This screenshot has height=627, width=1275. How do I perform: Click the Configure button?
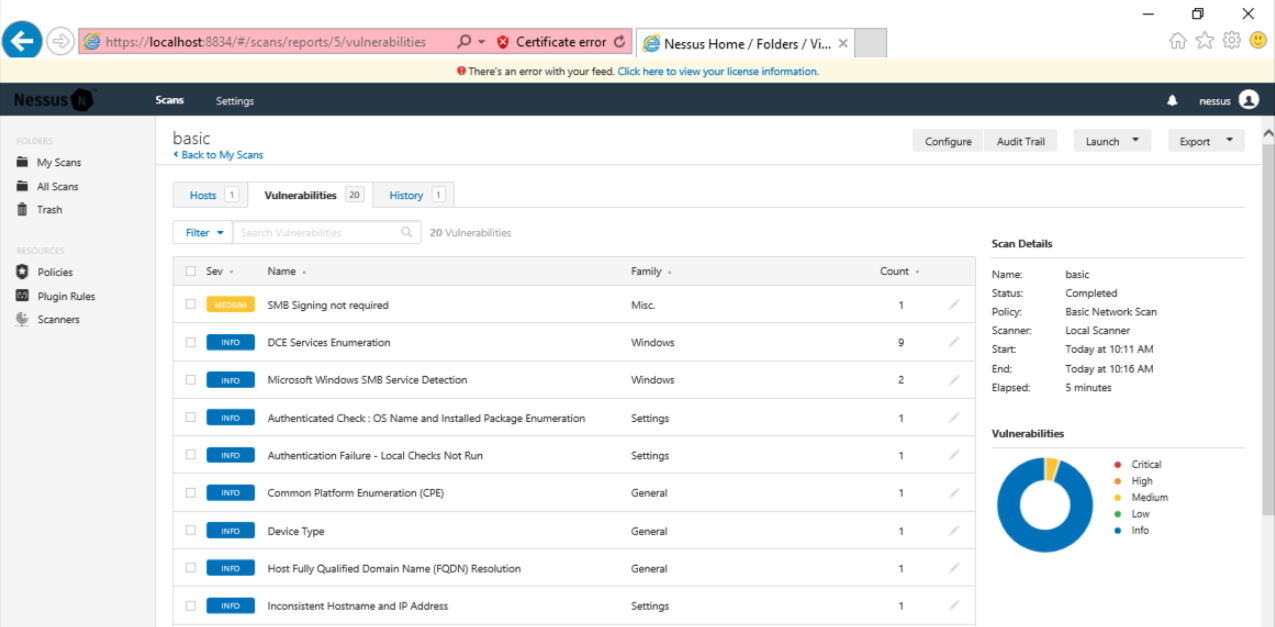[x=947, y=141]
